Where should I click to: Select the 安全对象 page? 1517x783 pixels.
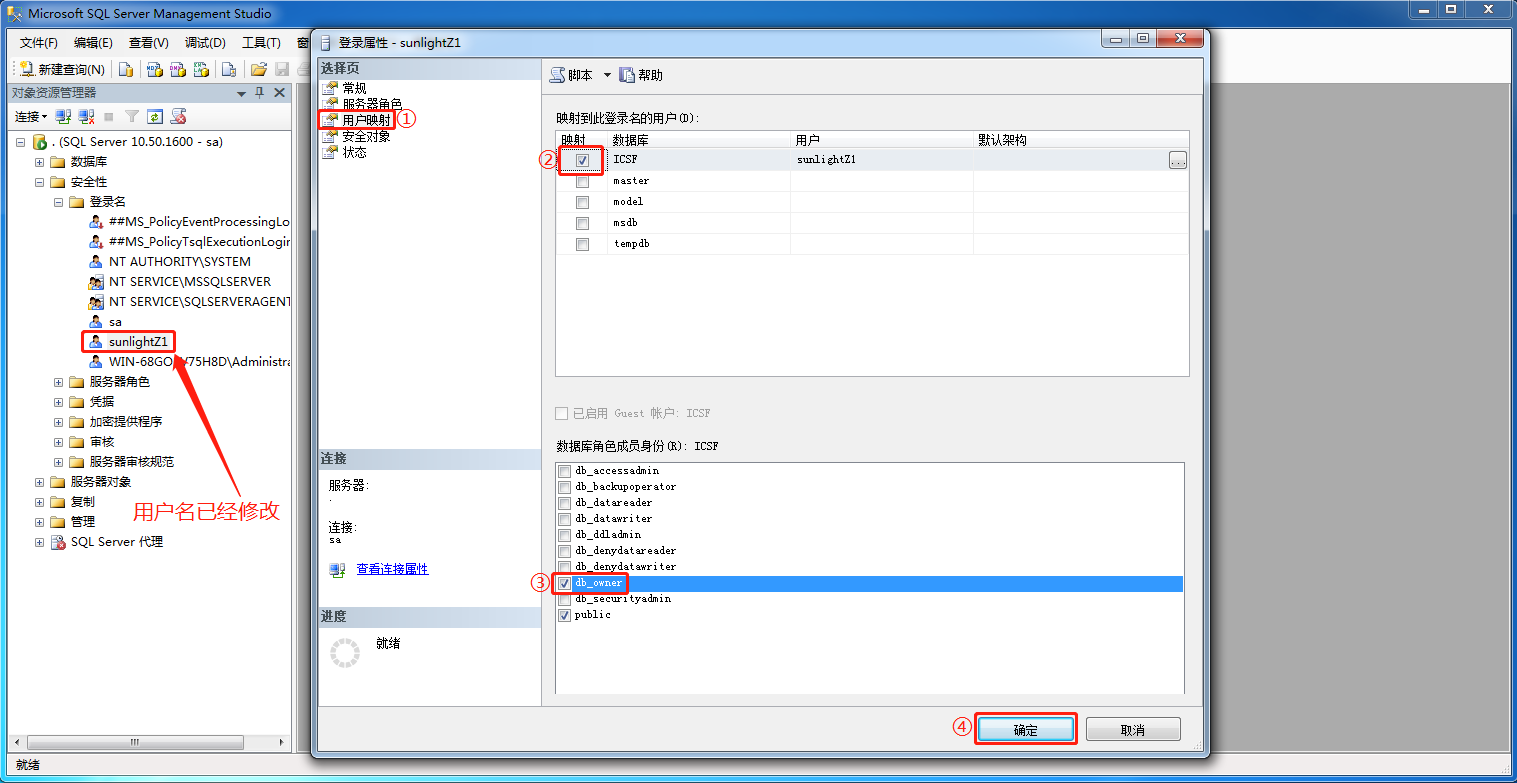[x=366, y=136]
